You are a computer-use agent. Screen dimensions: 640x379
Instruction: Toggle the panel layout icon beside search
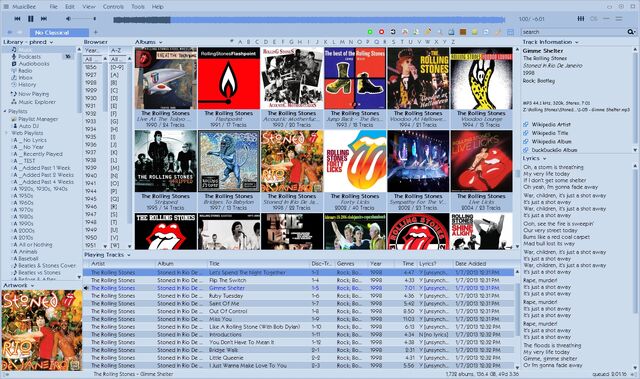510,32
